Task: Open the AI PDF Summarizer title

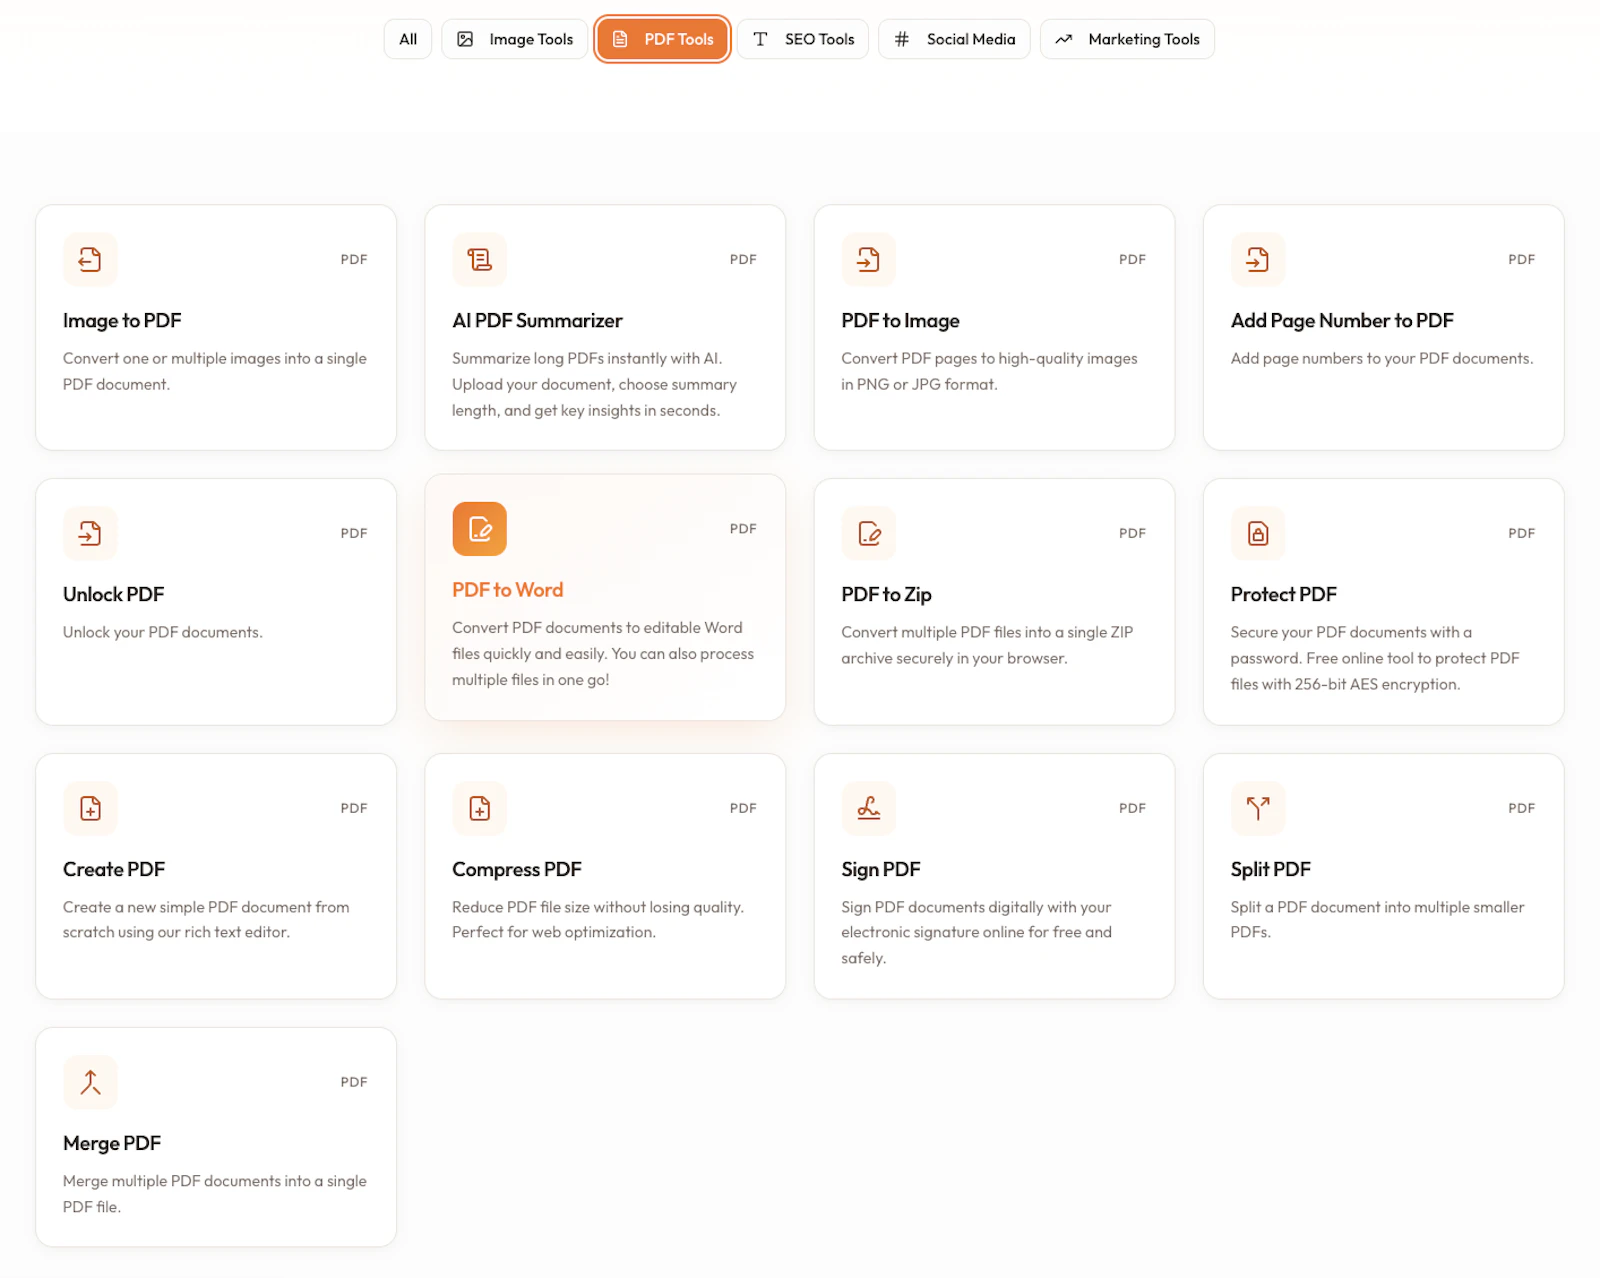Action: point(537,320)
